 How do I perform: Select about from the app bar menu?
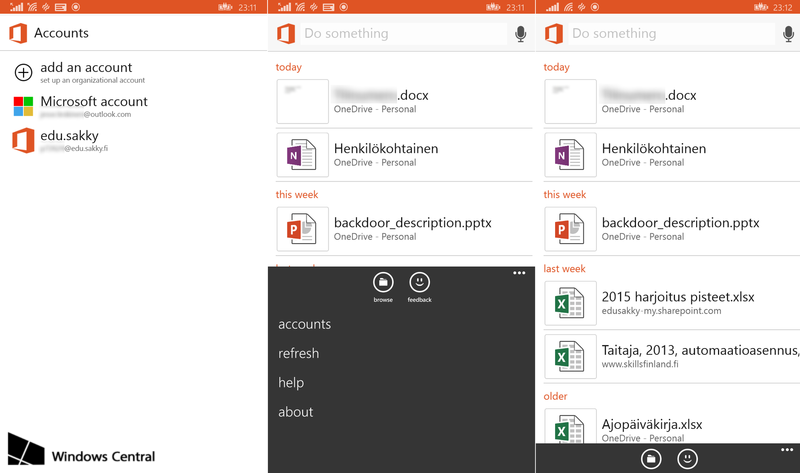click(295, 412)
